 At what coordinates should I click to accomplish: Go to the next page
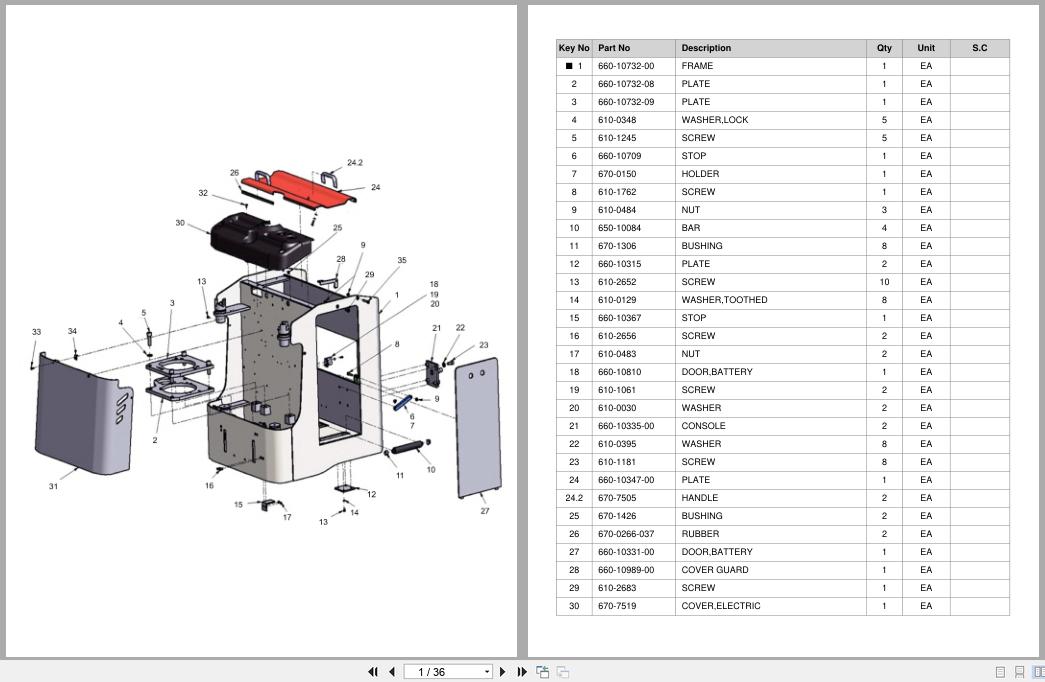pos(503,672)
